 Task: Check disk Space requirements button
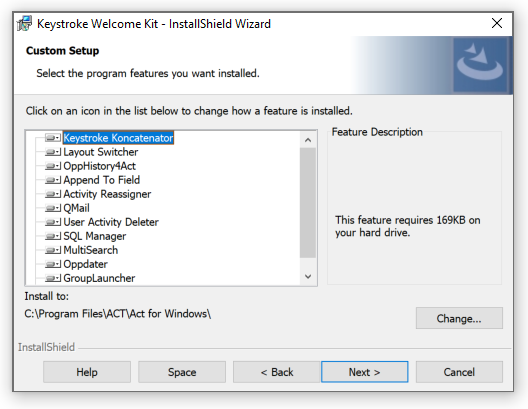point(182,372)
